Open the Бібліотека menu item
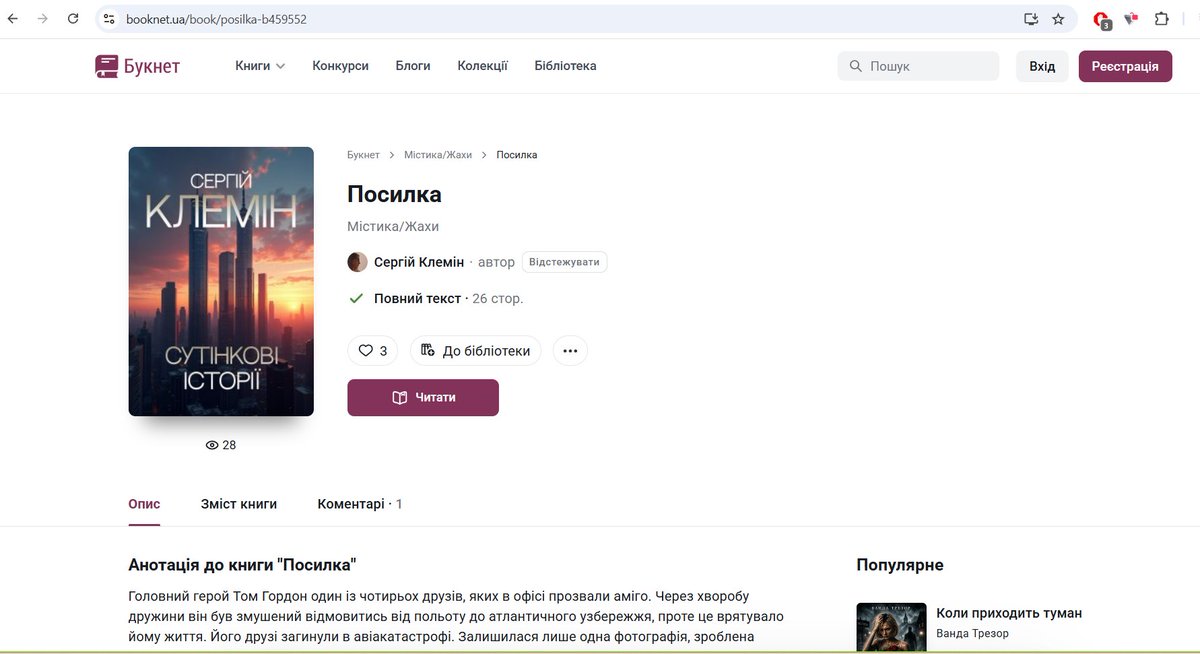Screen dimensions: 1200x654 point(565,66)
